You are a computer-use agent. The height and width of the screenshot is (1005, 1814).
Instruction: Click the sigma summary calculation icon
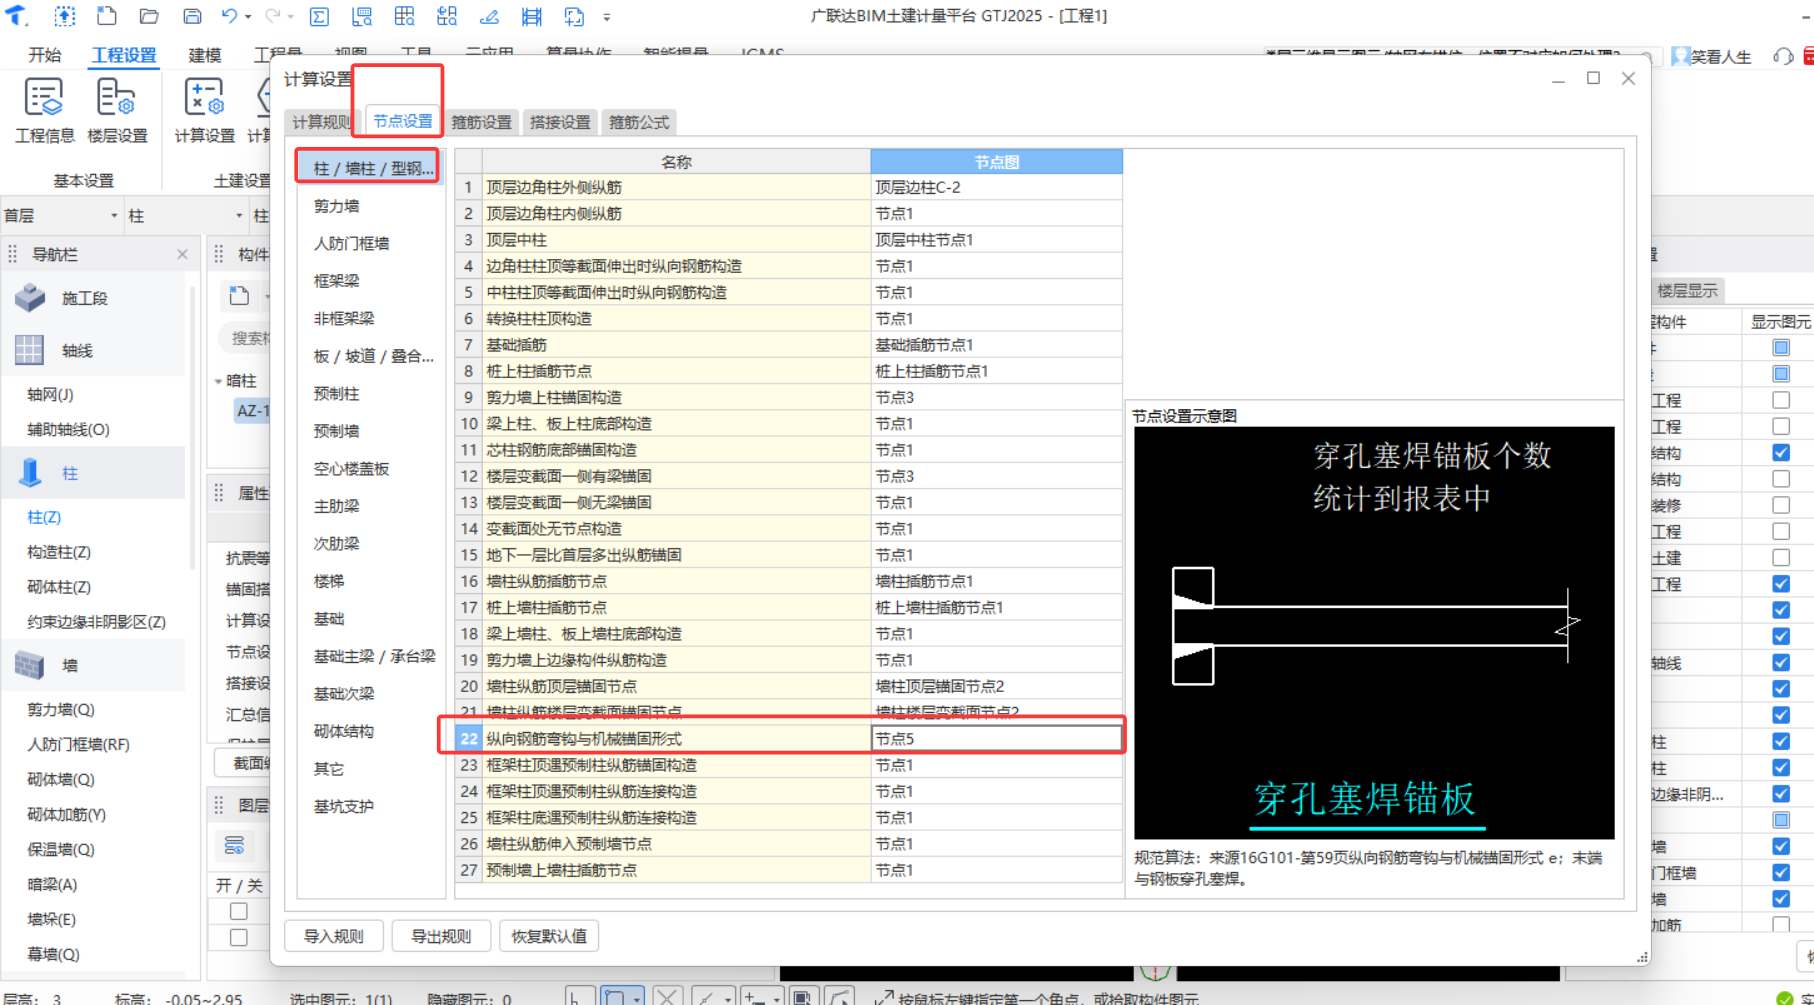[x=319, y=16]
